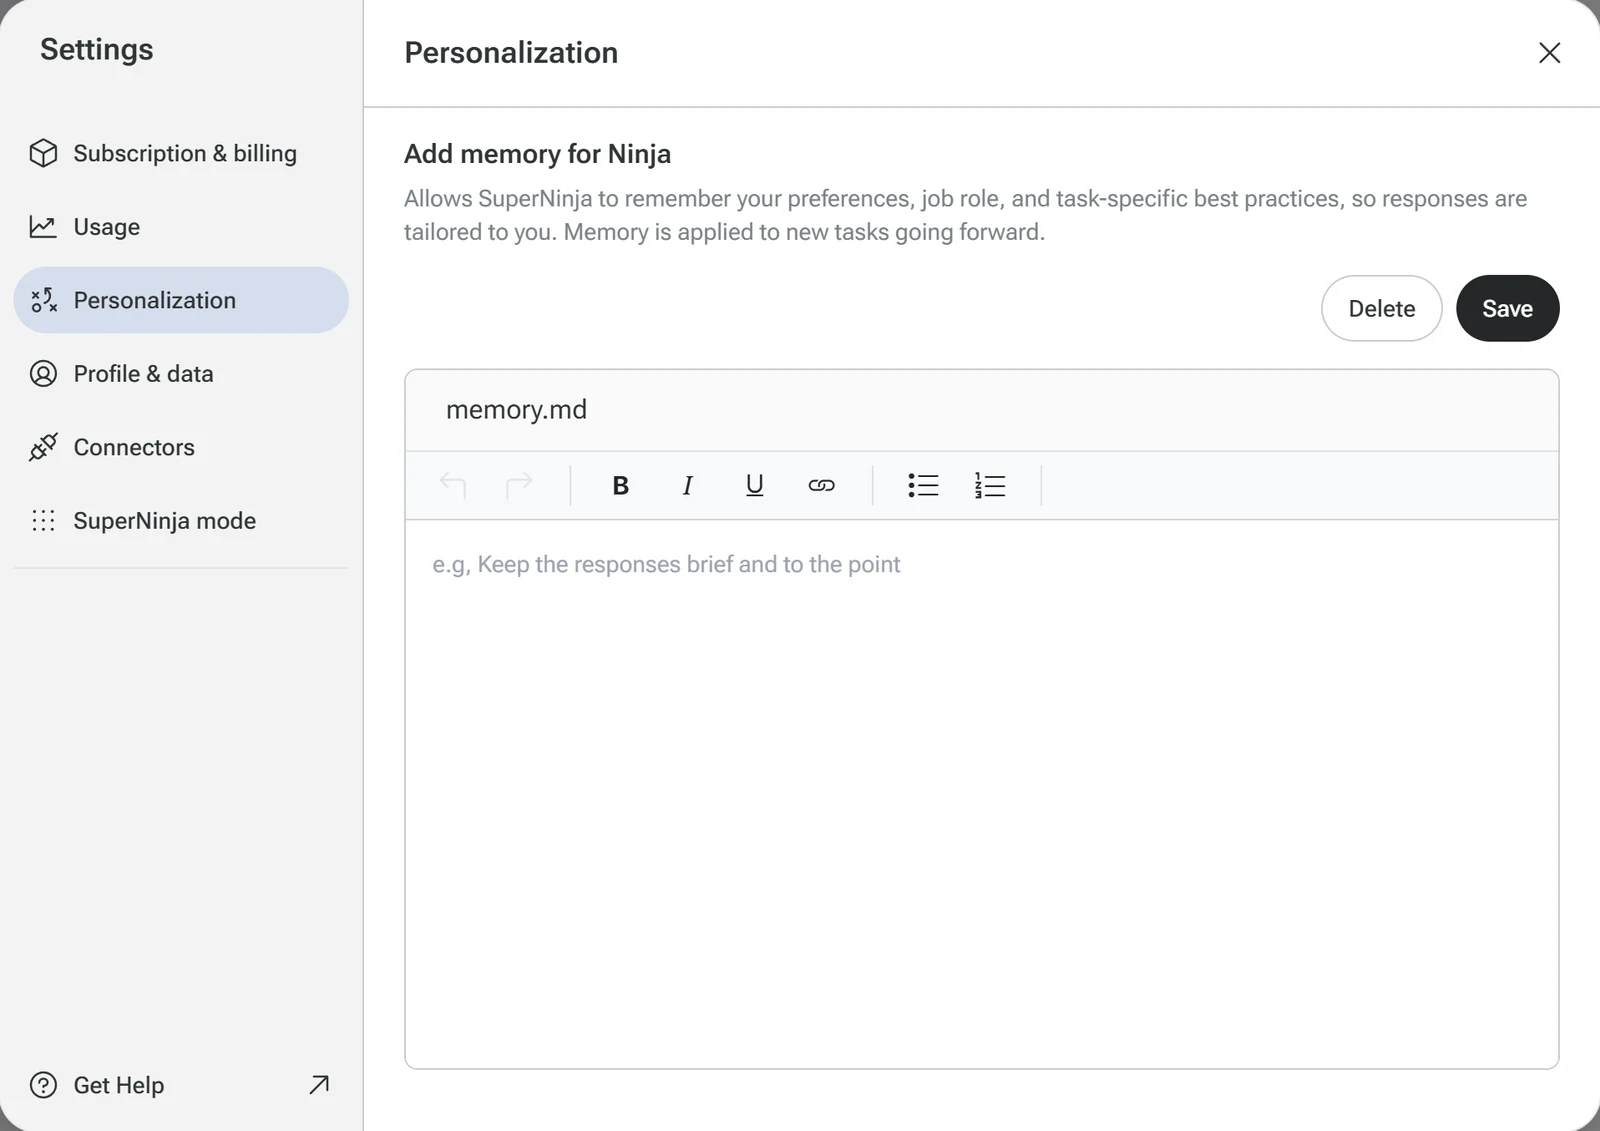This screenshot has height=1131, width=1600.
Task: Click the memory.md file name
Action: [x=516, y=410]
